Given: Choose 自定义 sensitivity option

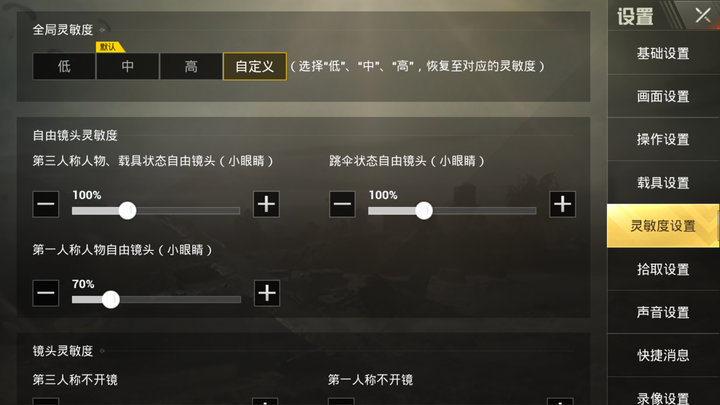Looking at the screenshot, I should 255,67.
